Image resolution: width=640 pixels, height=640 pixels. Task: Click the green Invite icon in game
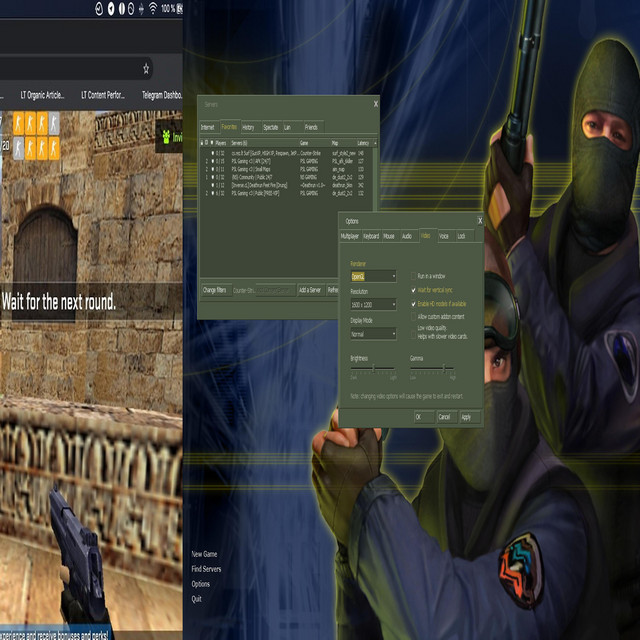165,139
